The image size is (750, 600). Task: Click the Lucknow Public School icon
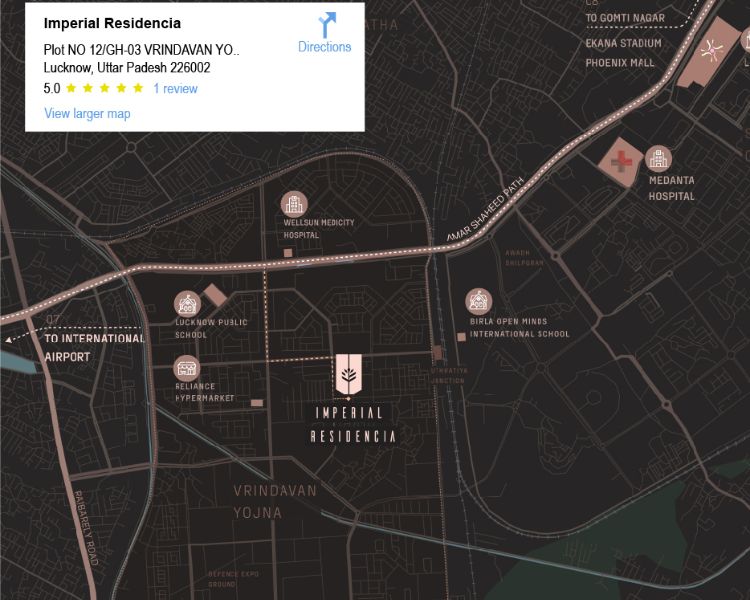pos(188,304)
